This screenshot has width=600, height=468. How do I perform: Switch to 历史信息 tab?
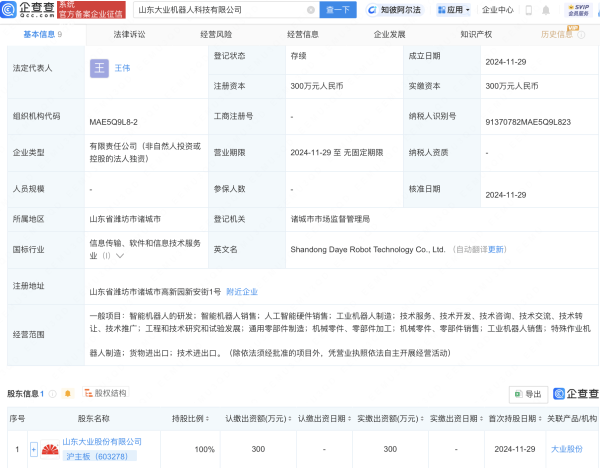tap(557, 34)
